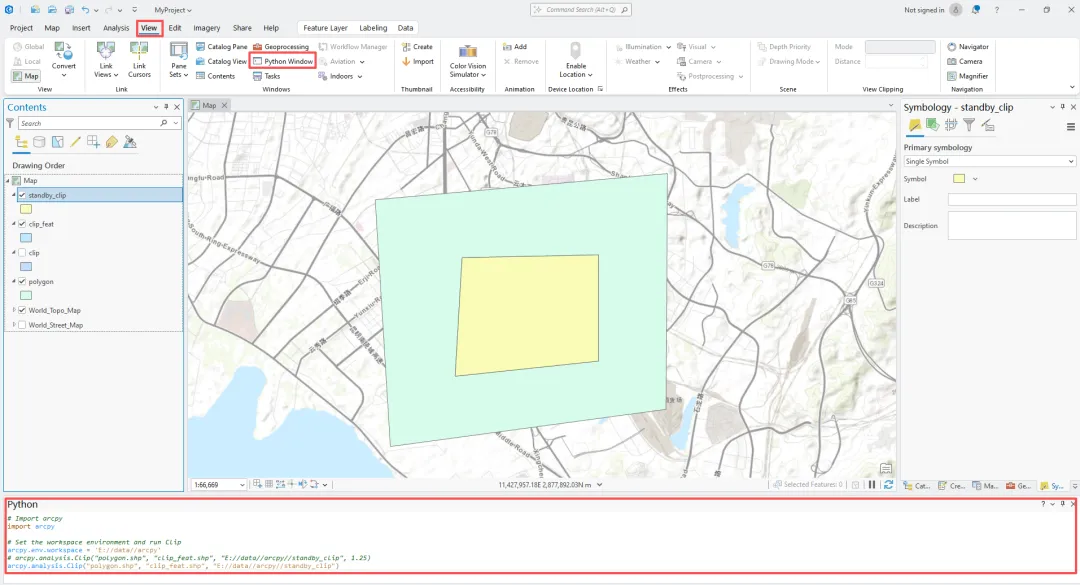
Task: Select List By Snapping icon
Action: (93, 142)
